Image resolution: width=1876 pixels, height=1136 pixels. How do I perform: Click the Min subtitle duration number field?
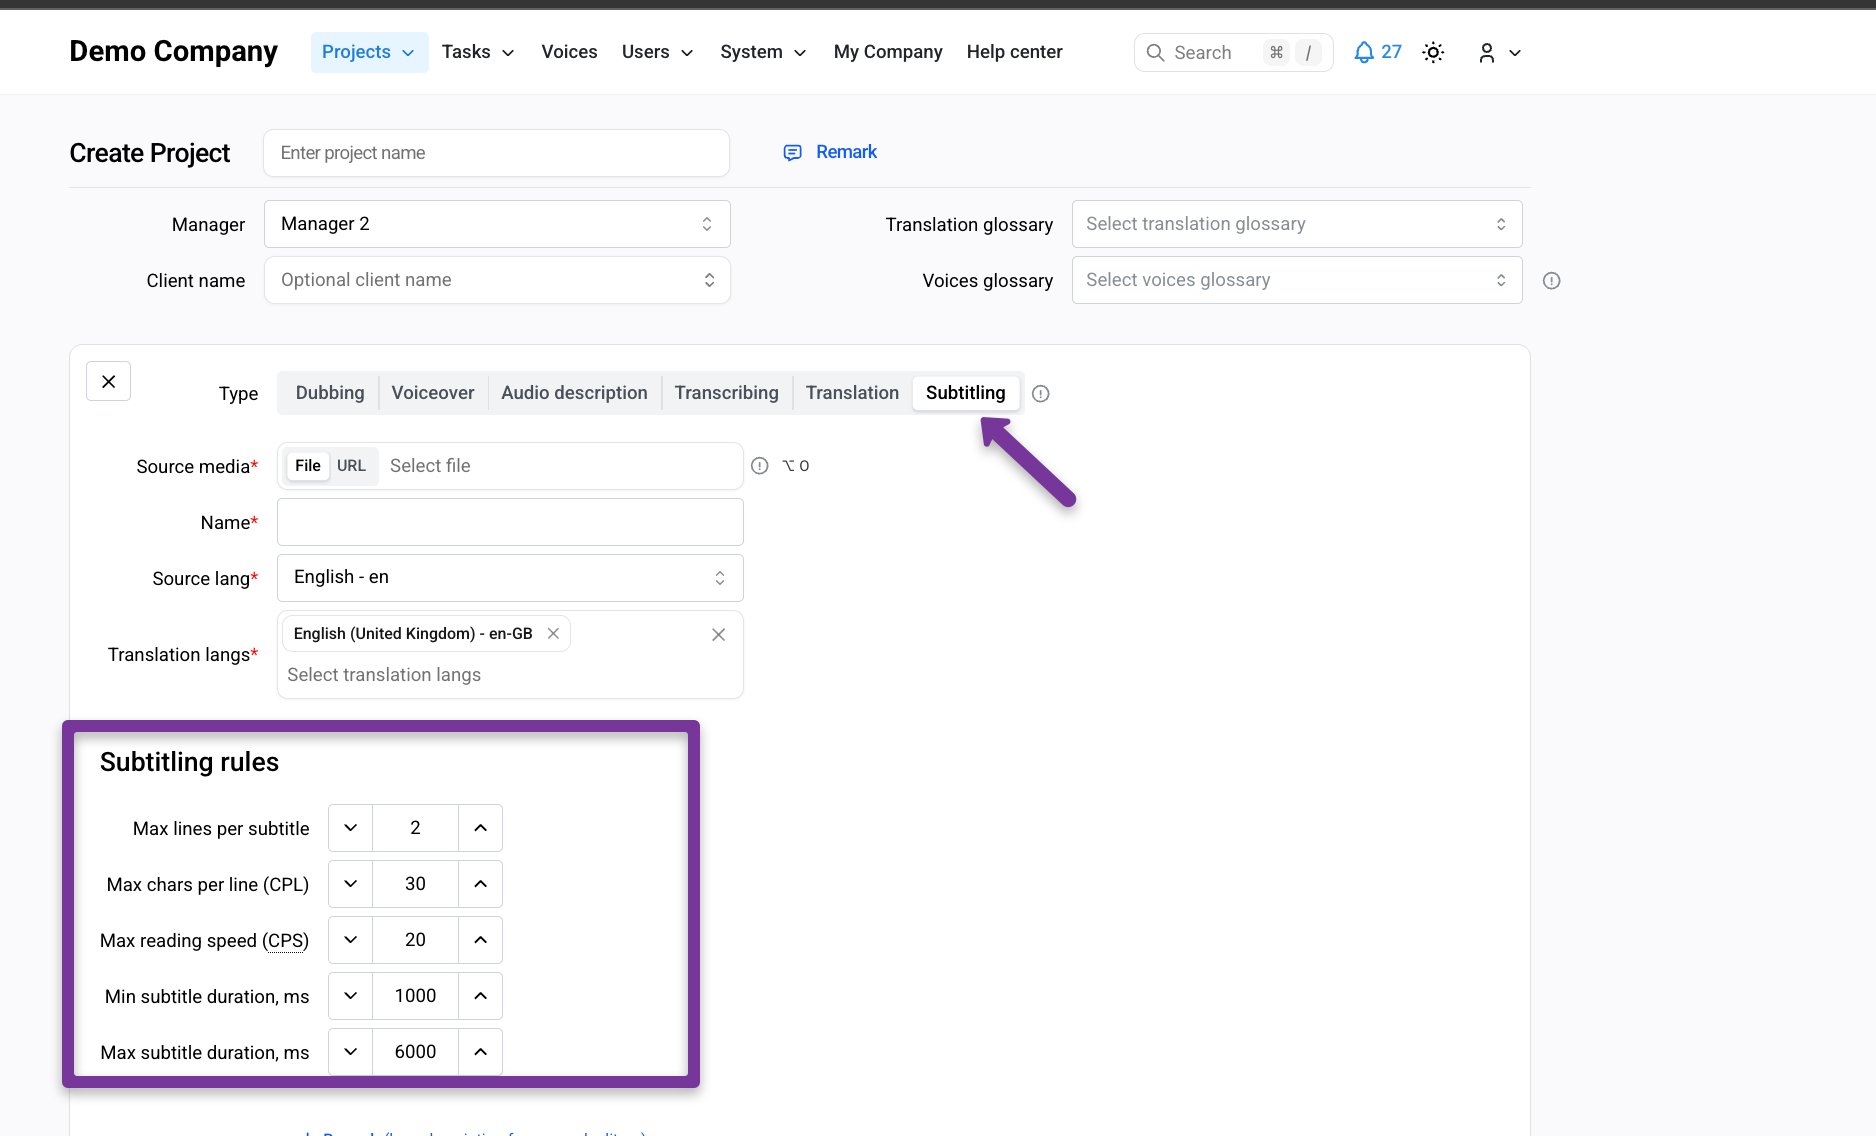pos(415,996)
